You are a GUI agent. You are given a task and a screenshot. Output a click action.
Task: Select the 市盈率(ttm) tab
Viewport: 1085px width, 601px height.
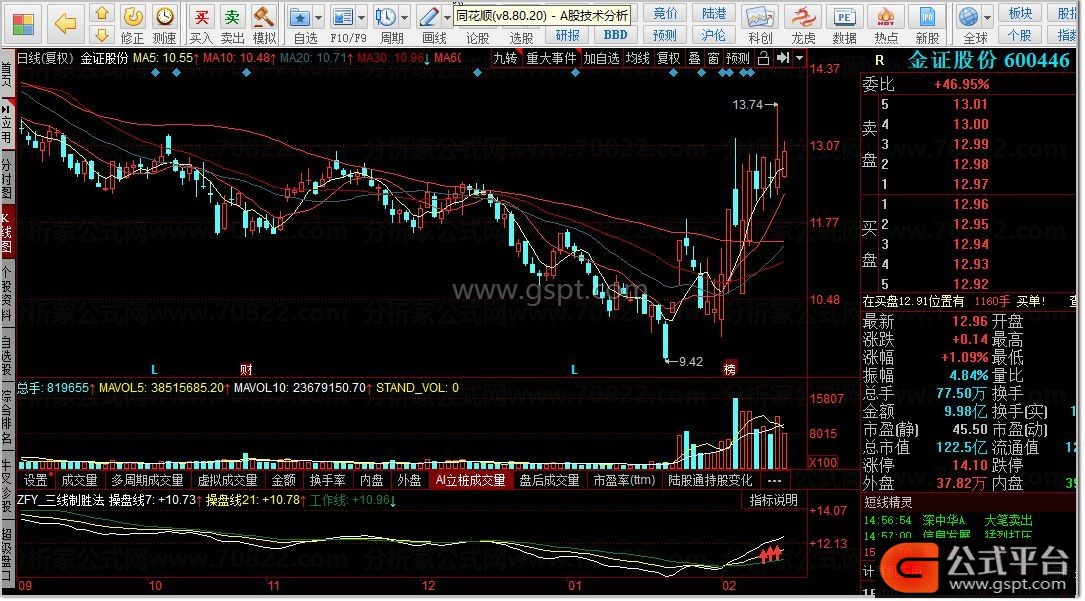623,480
